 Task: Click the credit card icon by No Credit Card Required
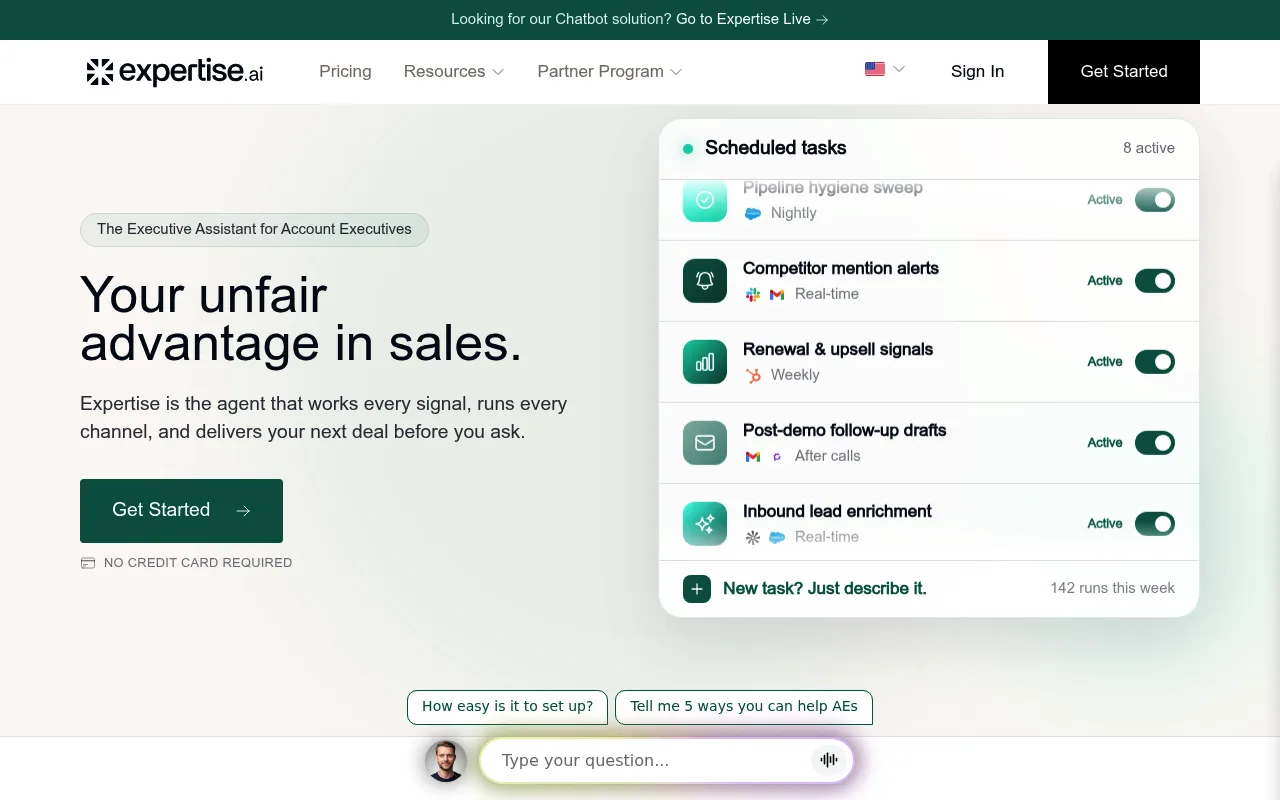pos(88,563)
